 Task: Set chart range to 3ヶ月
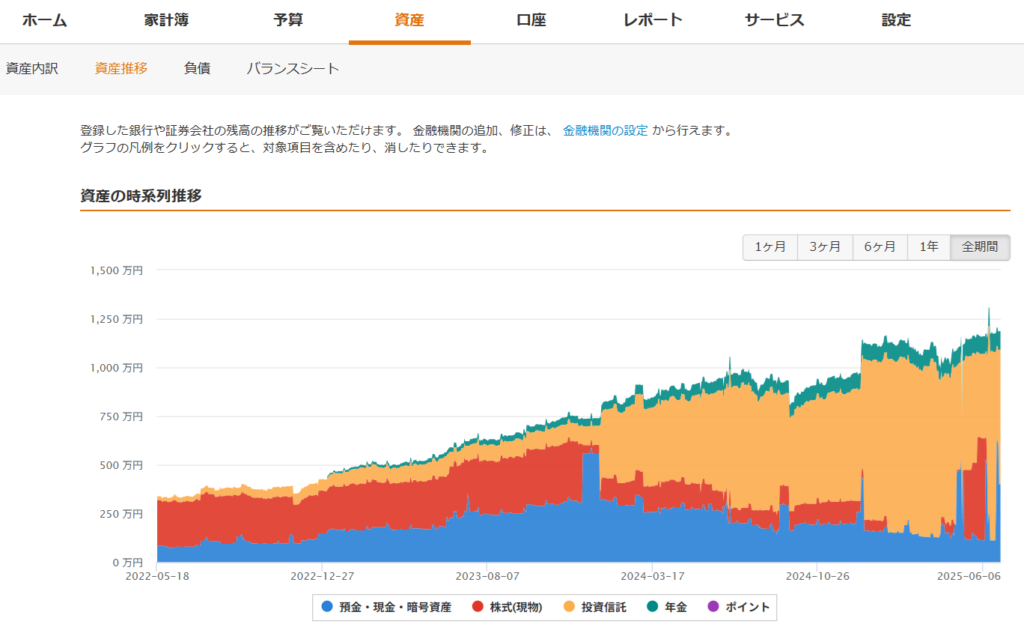coord(825,247)
